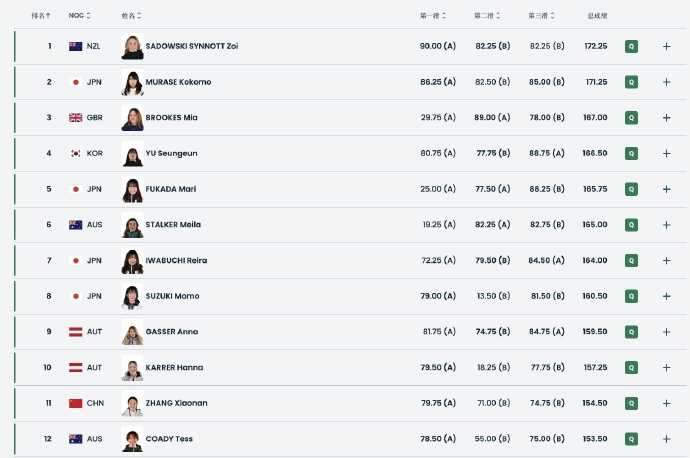Viewport: 690px width, 458px height.
Task: Click the Austria flag in Gasser Anna's row
Action: 75,332
